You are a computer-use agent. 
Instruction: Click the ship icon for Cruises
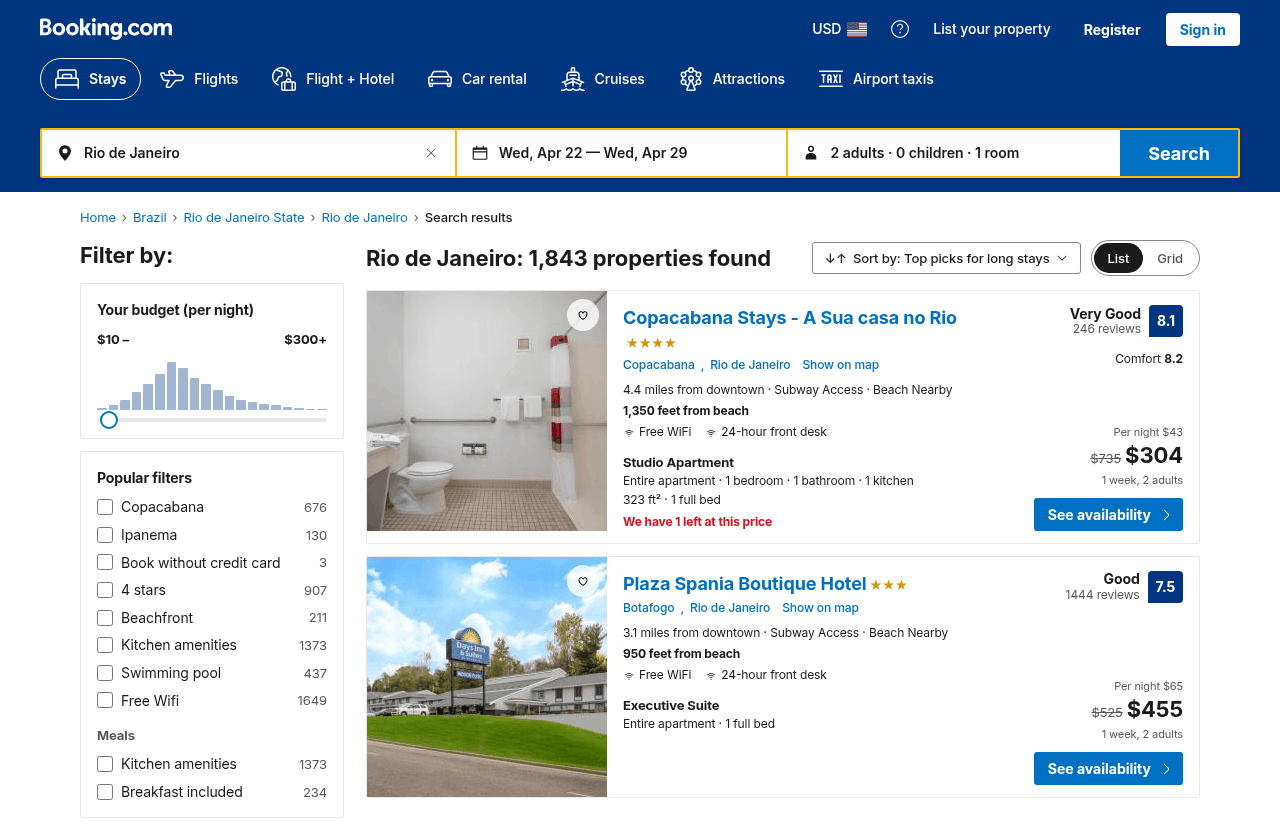(573, 79)
